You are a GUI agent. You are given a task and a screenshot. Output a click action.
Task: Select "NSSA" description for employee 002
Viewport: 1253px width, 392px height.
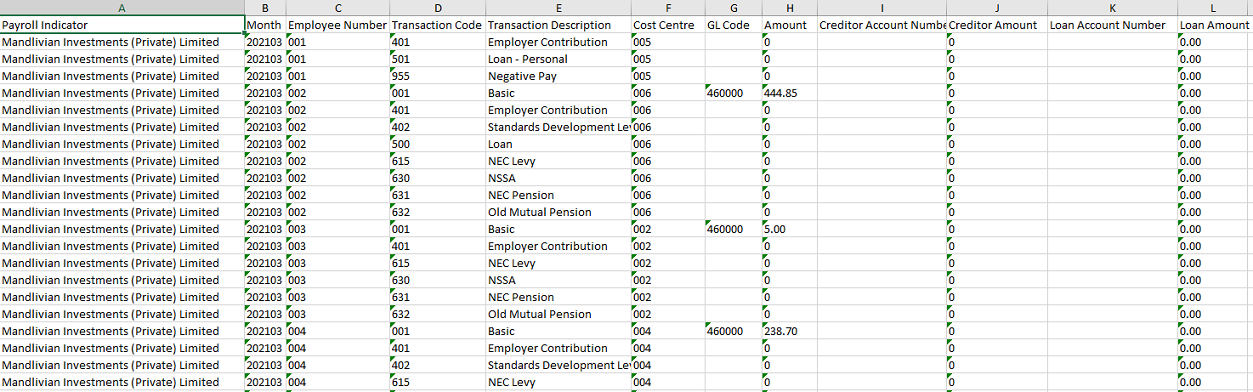point(559,178)
